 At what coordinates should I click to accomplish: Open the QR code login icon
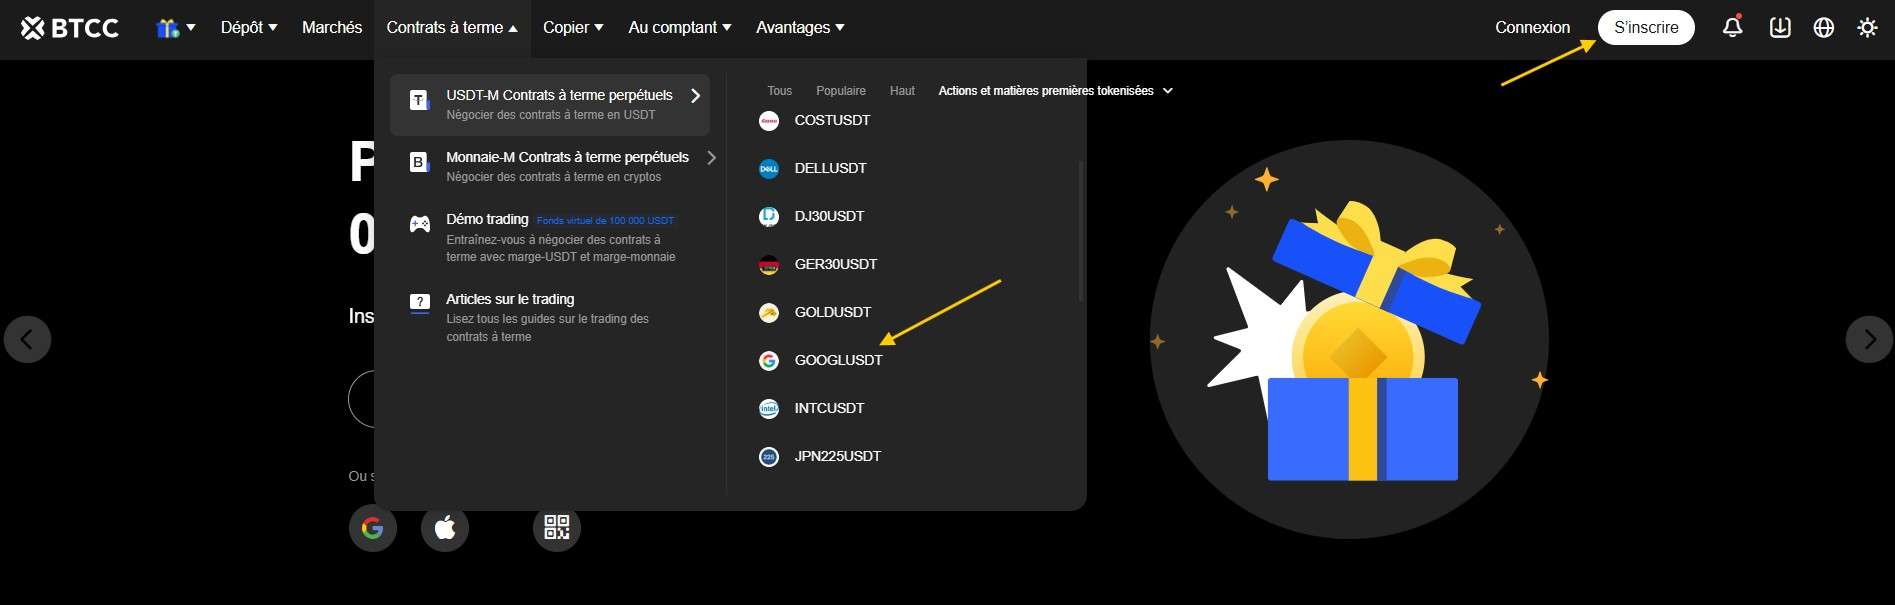coord(556,527)
